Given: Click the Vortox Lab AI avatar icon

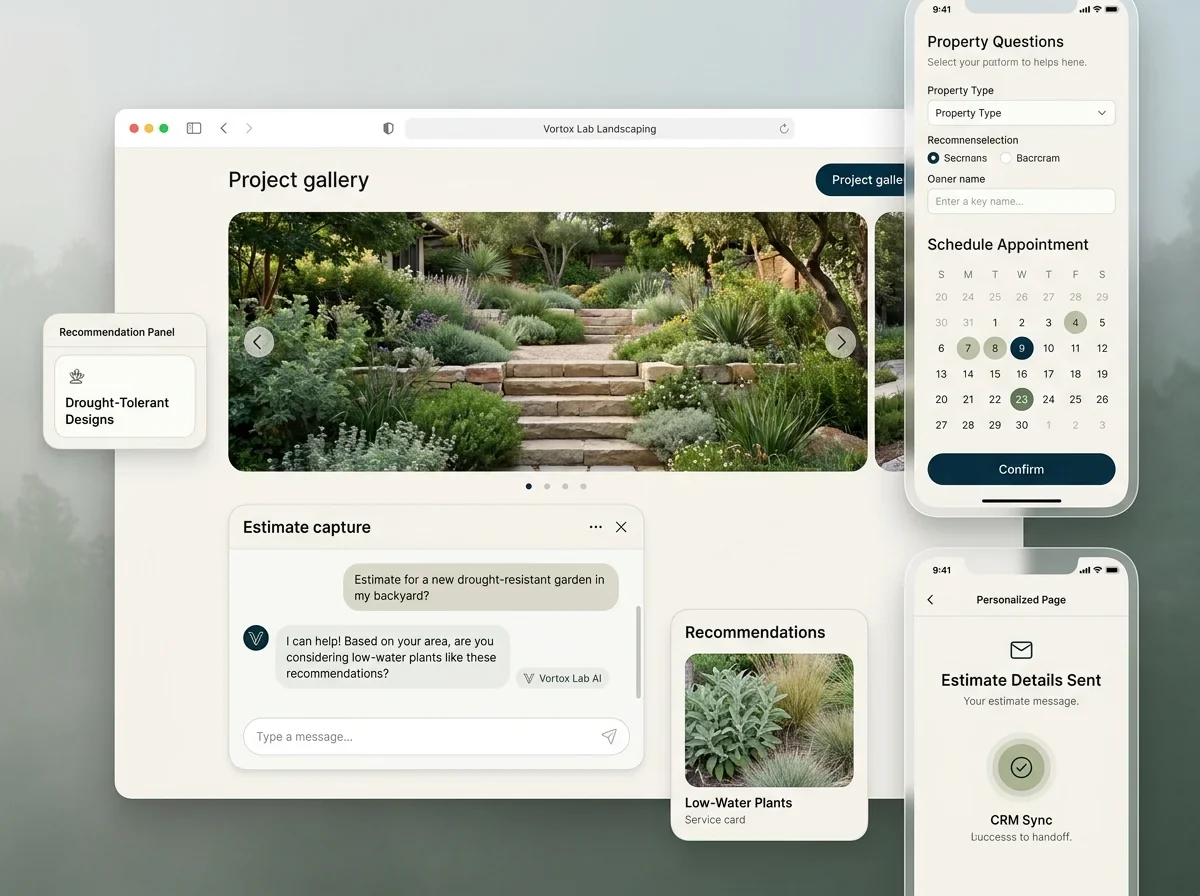Looking at the screenshot, I should (x=256, y=638).
